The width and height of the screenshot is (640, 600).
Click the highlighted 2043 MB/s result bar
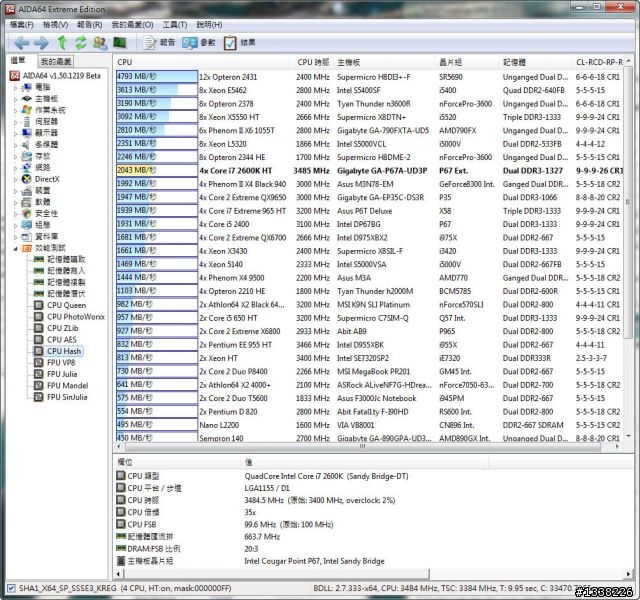pos(157,170)
